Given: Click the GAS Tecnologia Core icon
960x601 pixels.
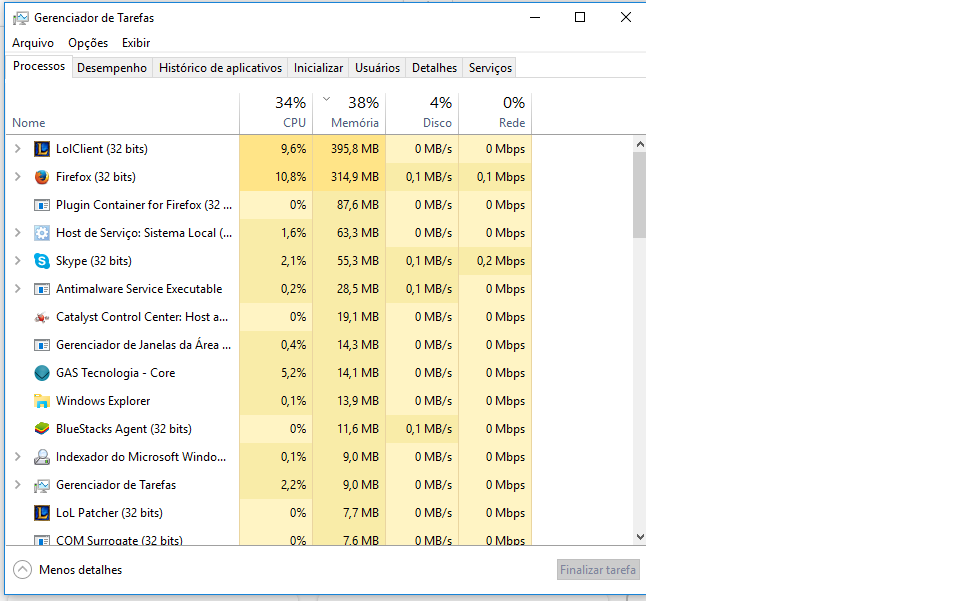Looking at the screenshot, I should tap(42, 373).
